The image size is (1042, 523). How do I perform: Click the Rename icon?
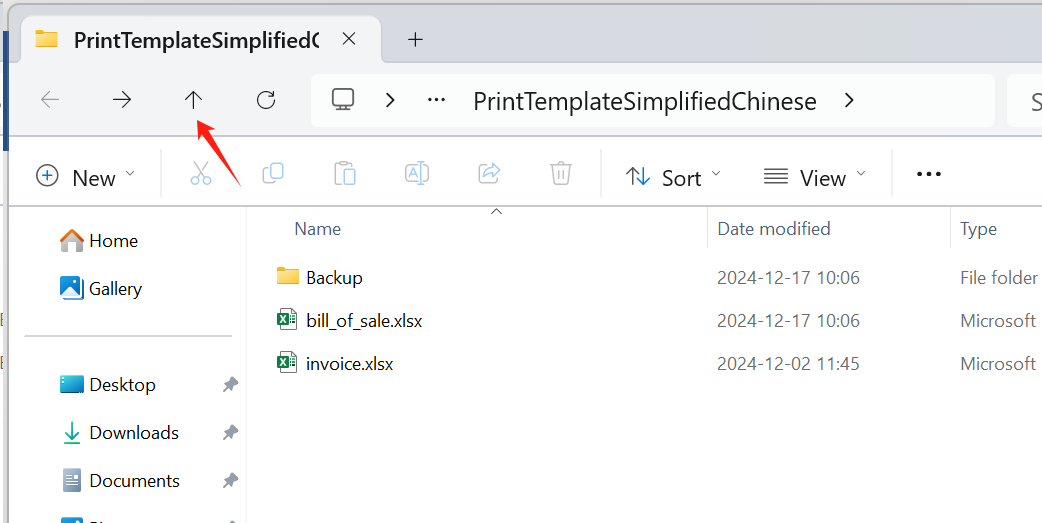coord(417,174)
